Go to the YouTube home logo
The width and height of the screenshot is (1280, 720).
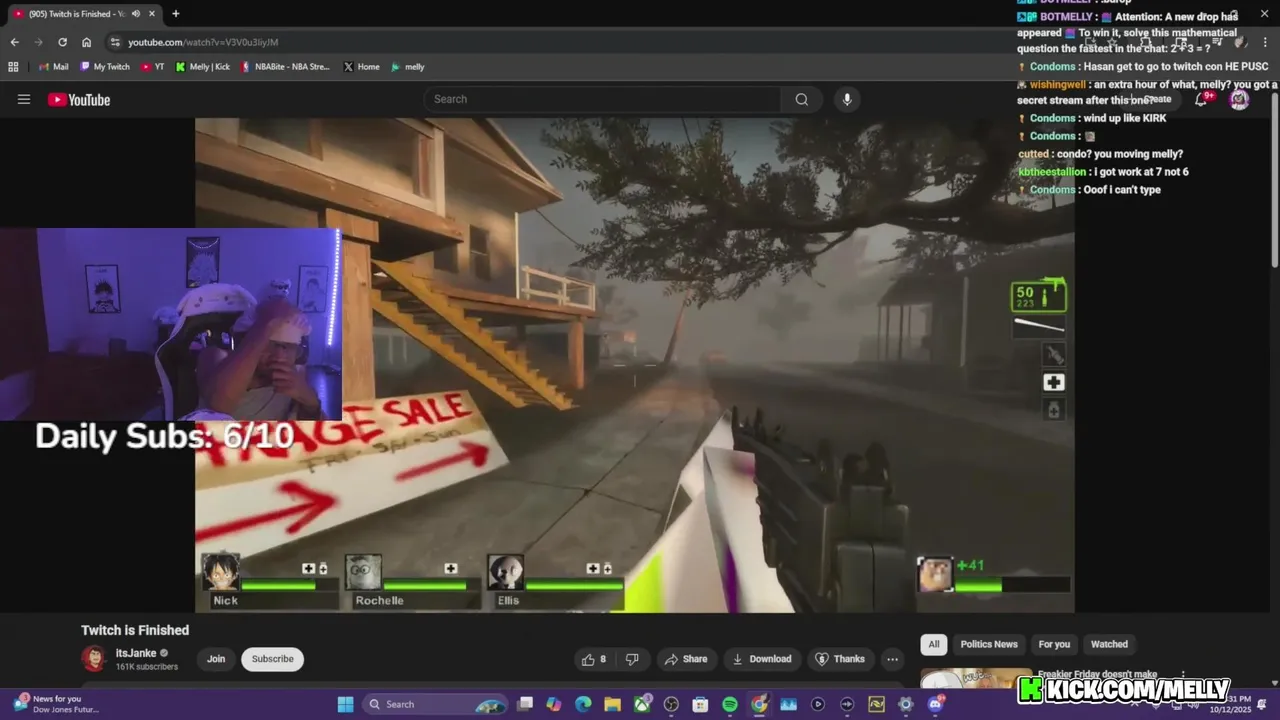click(79, 99)
